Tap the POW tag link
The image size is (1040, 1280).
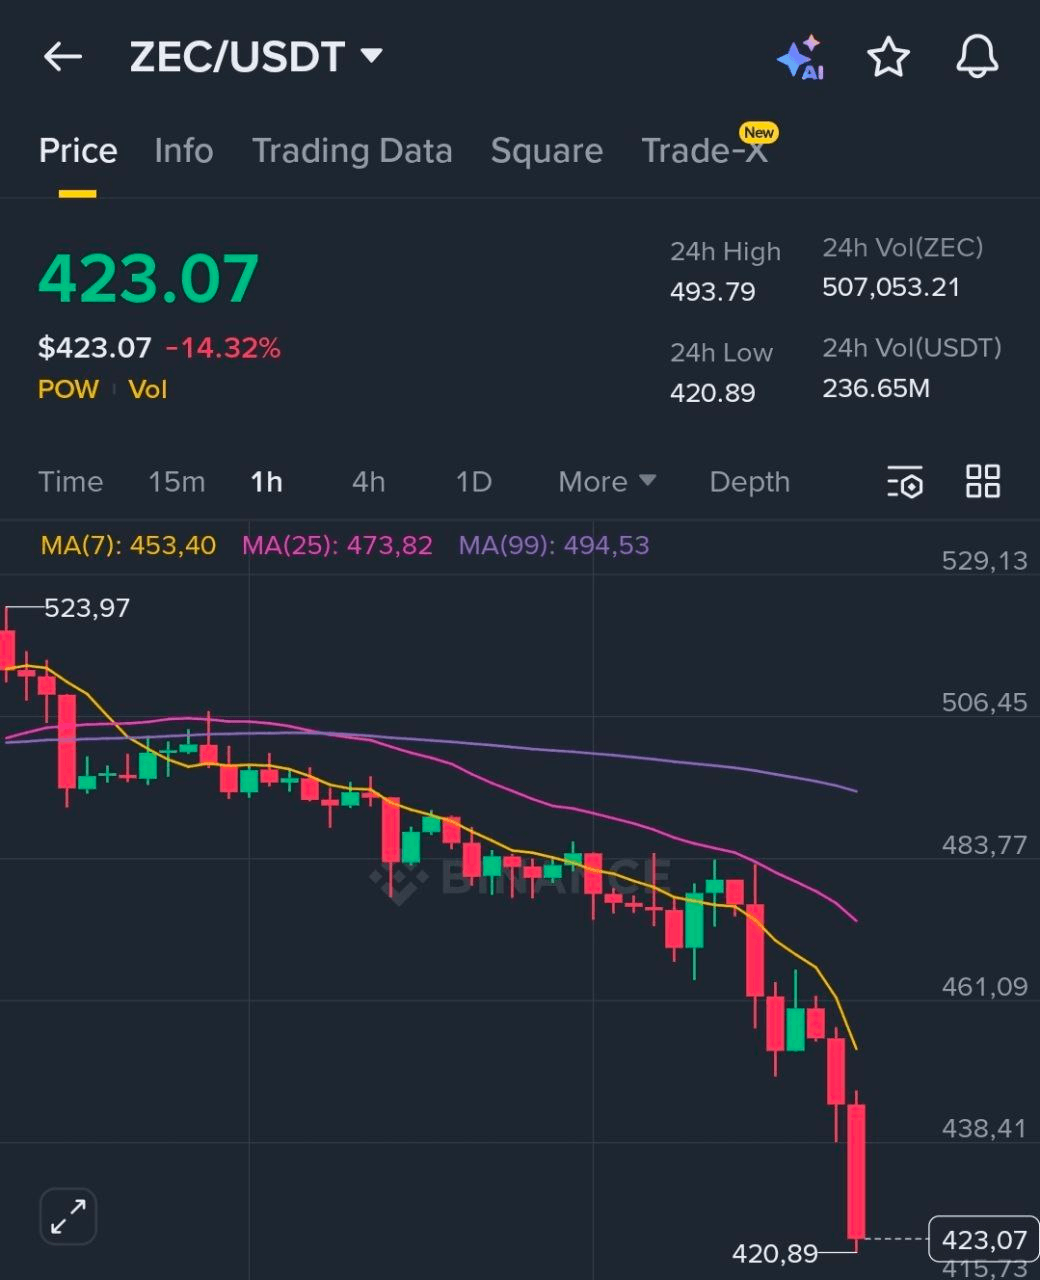(68, 389)
